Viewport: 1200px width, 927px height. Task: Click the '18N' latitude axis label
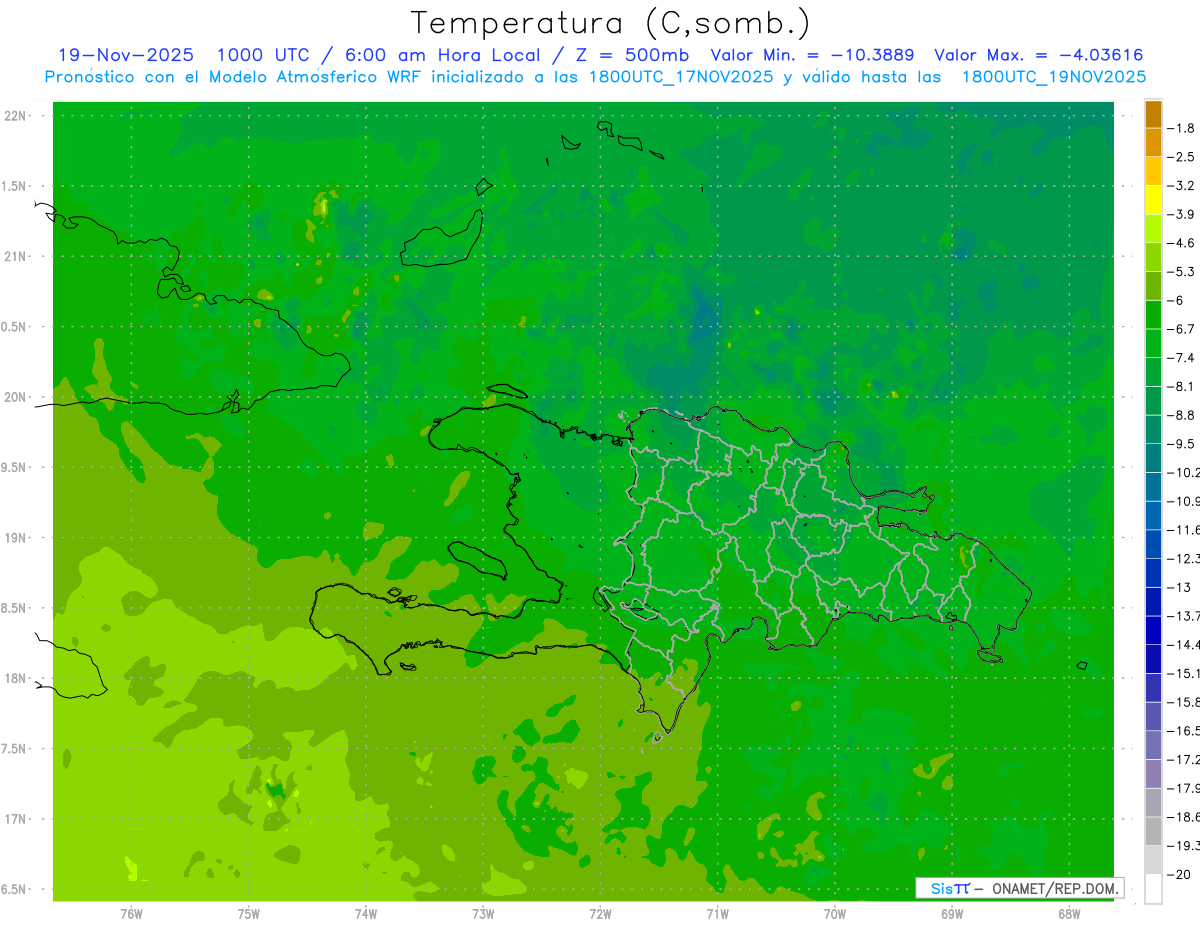click(x=15, y=678)
